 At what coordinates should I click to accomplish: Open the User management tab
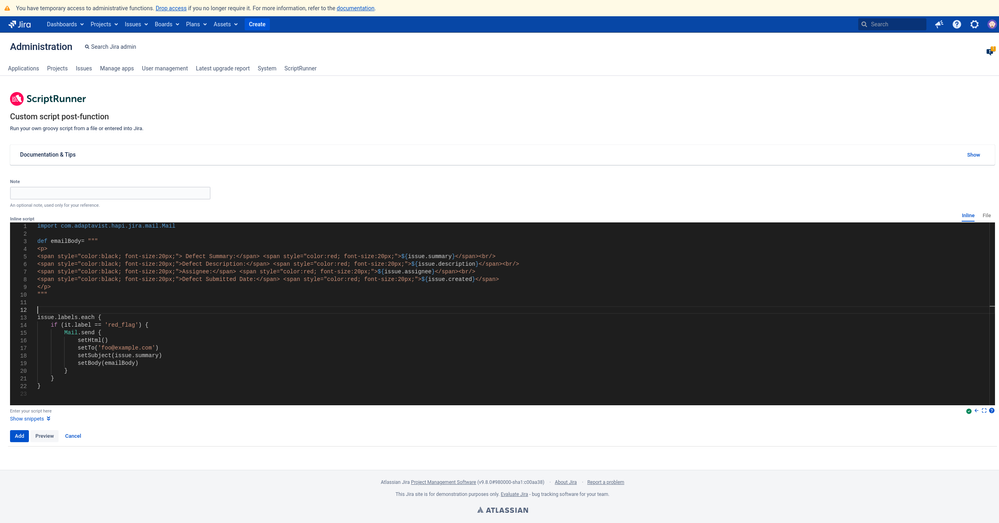pos(164,68)
